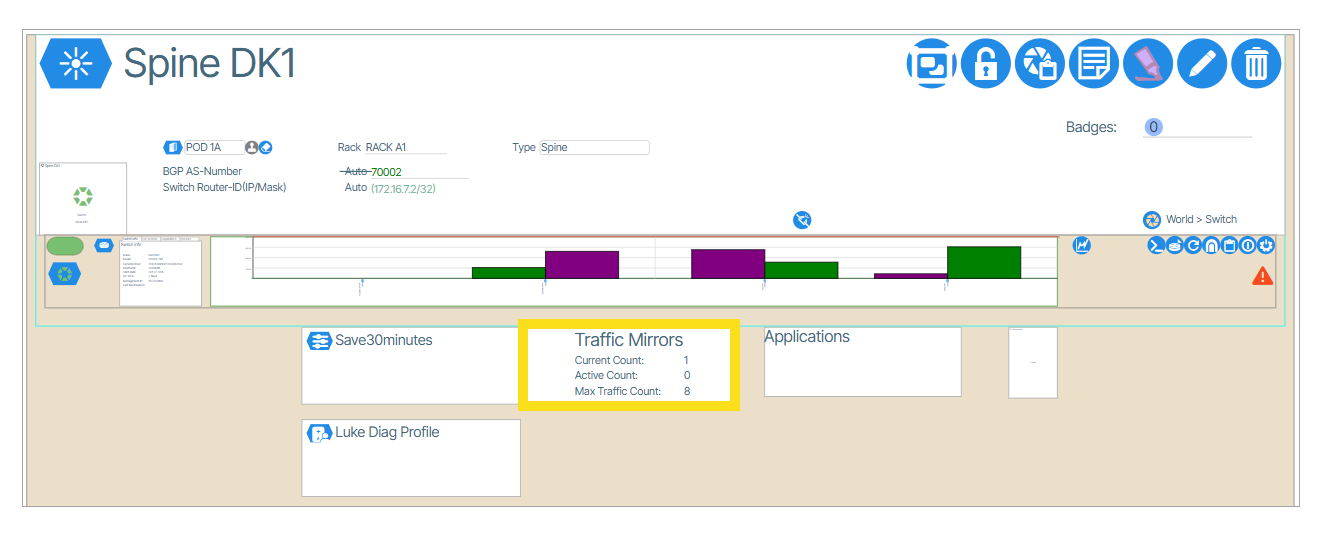This screenshot has height=550, width=1320.
Task: Click the POD 1A field
Action: [213, 147]
